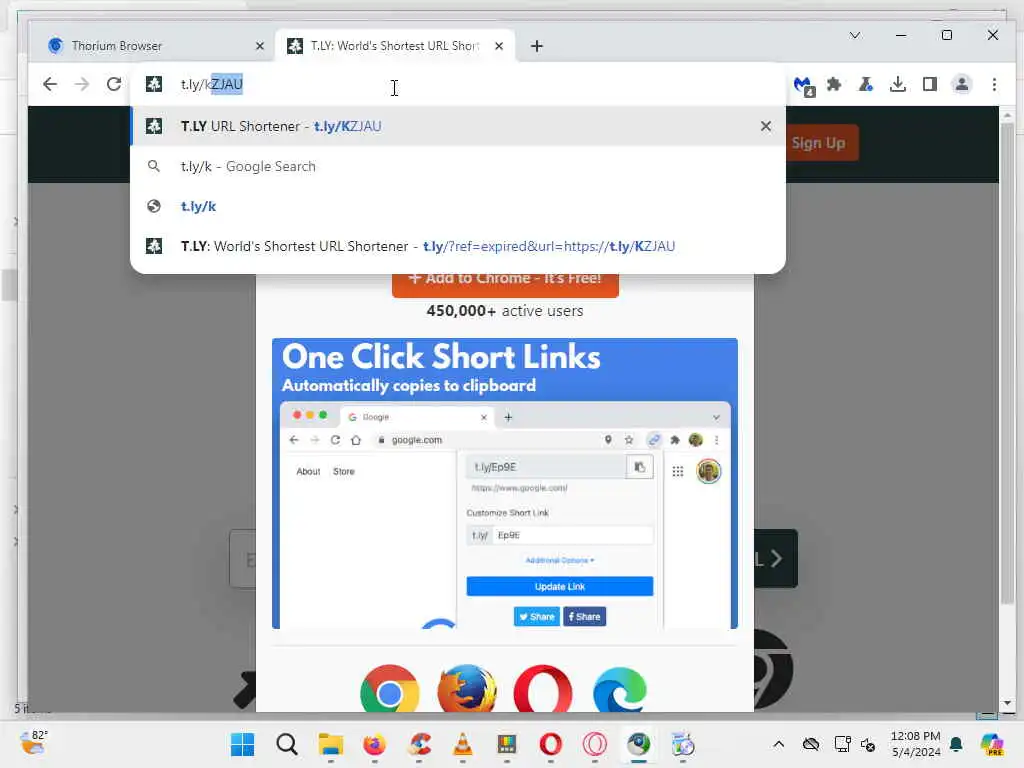Click the cloud sync-off tray icon
The image size is (1024, 768).
810,744
